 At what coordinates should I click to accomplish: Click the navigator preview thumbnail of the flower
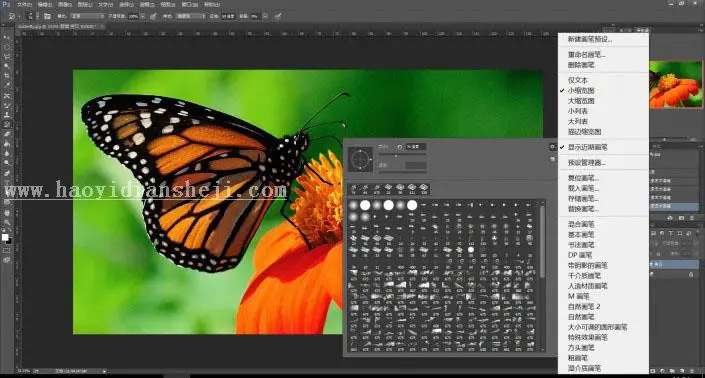coord(676,84)
